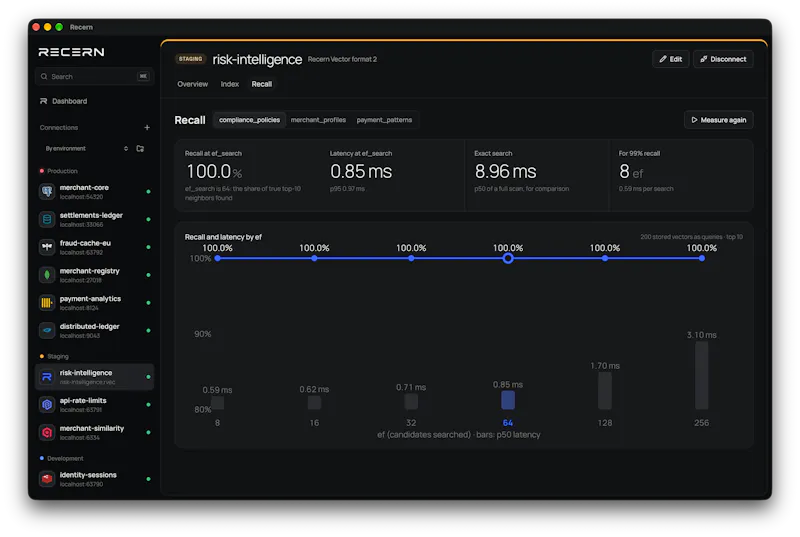The height and width of the screenshot is (537, 800).
Task: Select the compliance_policies collection tab
Action: pos(249,120)
